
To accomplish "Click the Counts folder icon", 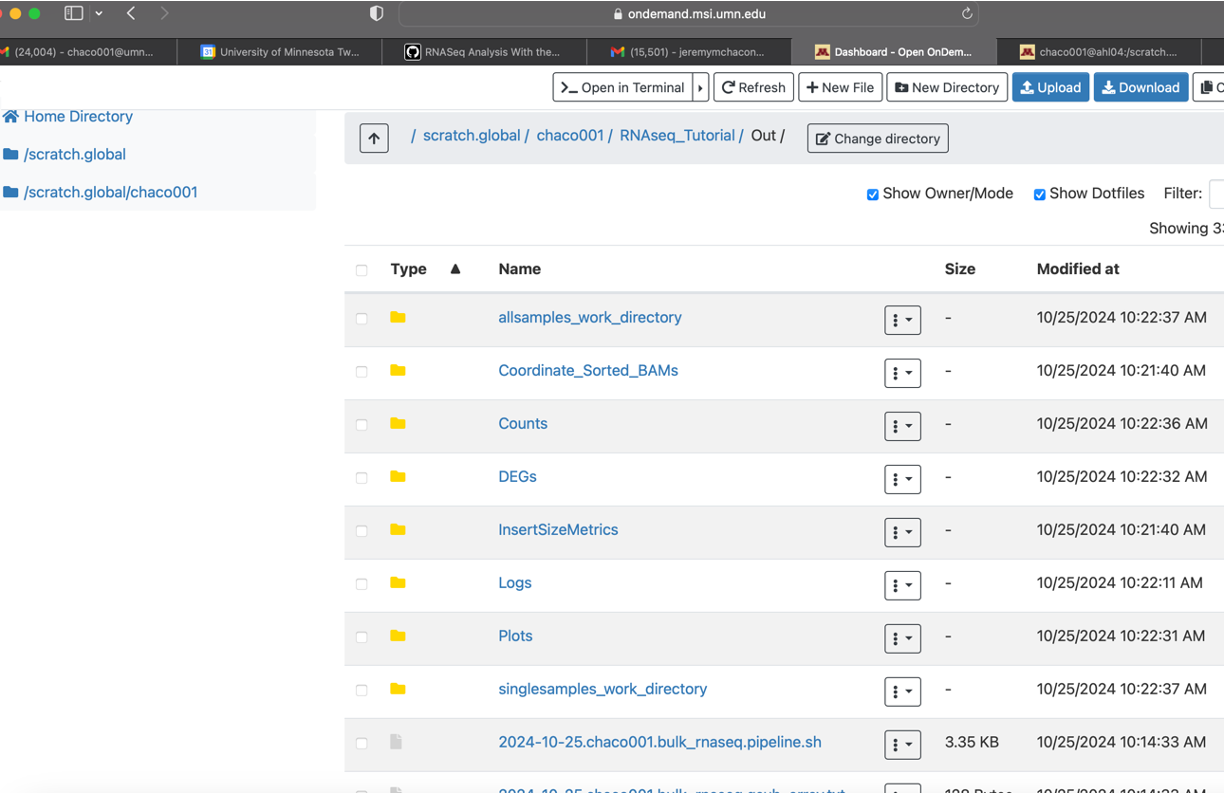I will click(x=398, y=423).
